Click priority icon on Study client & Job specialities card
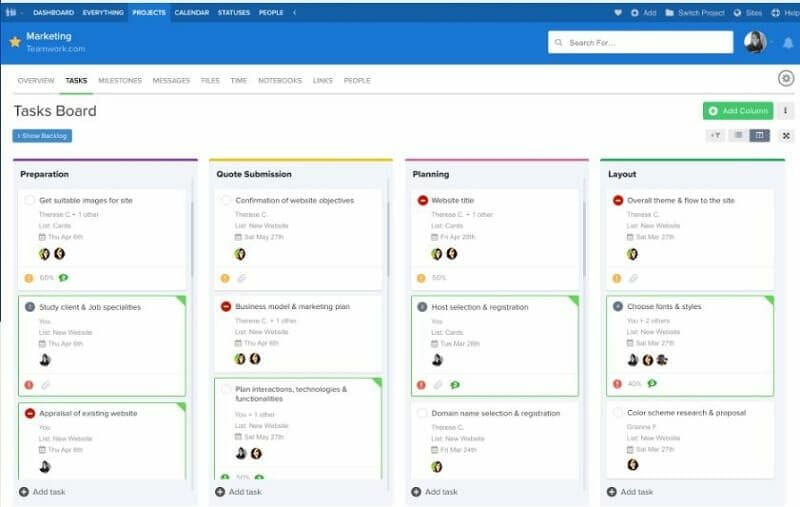This screenshot has height=507, width=800. pyautogui.click(x=29, y=385)
